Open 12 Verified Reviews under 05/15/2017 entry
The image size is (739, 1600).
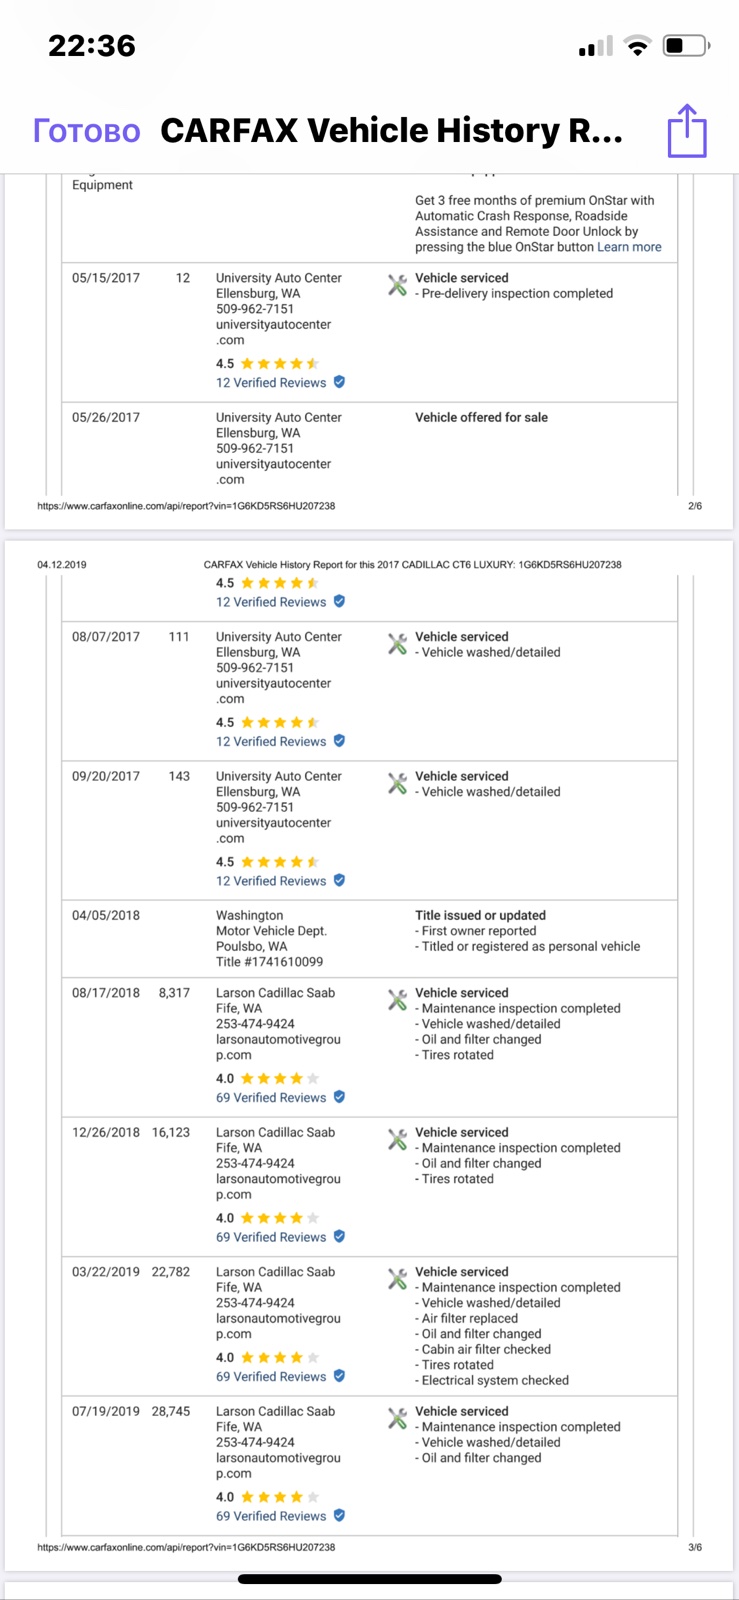(x=271, y=383)
